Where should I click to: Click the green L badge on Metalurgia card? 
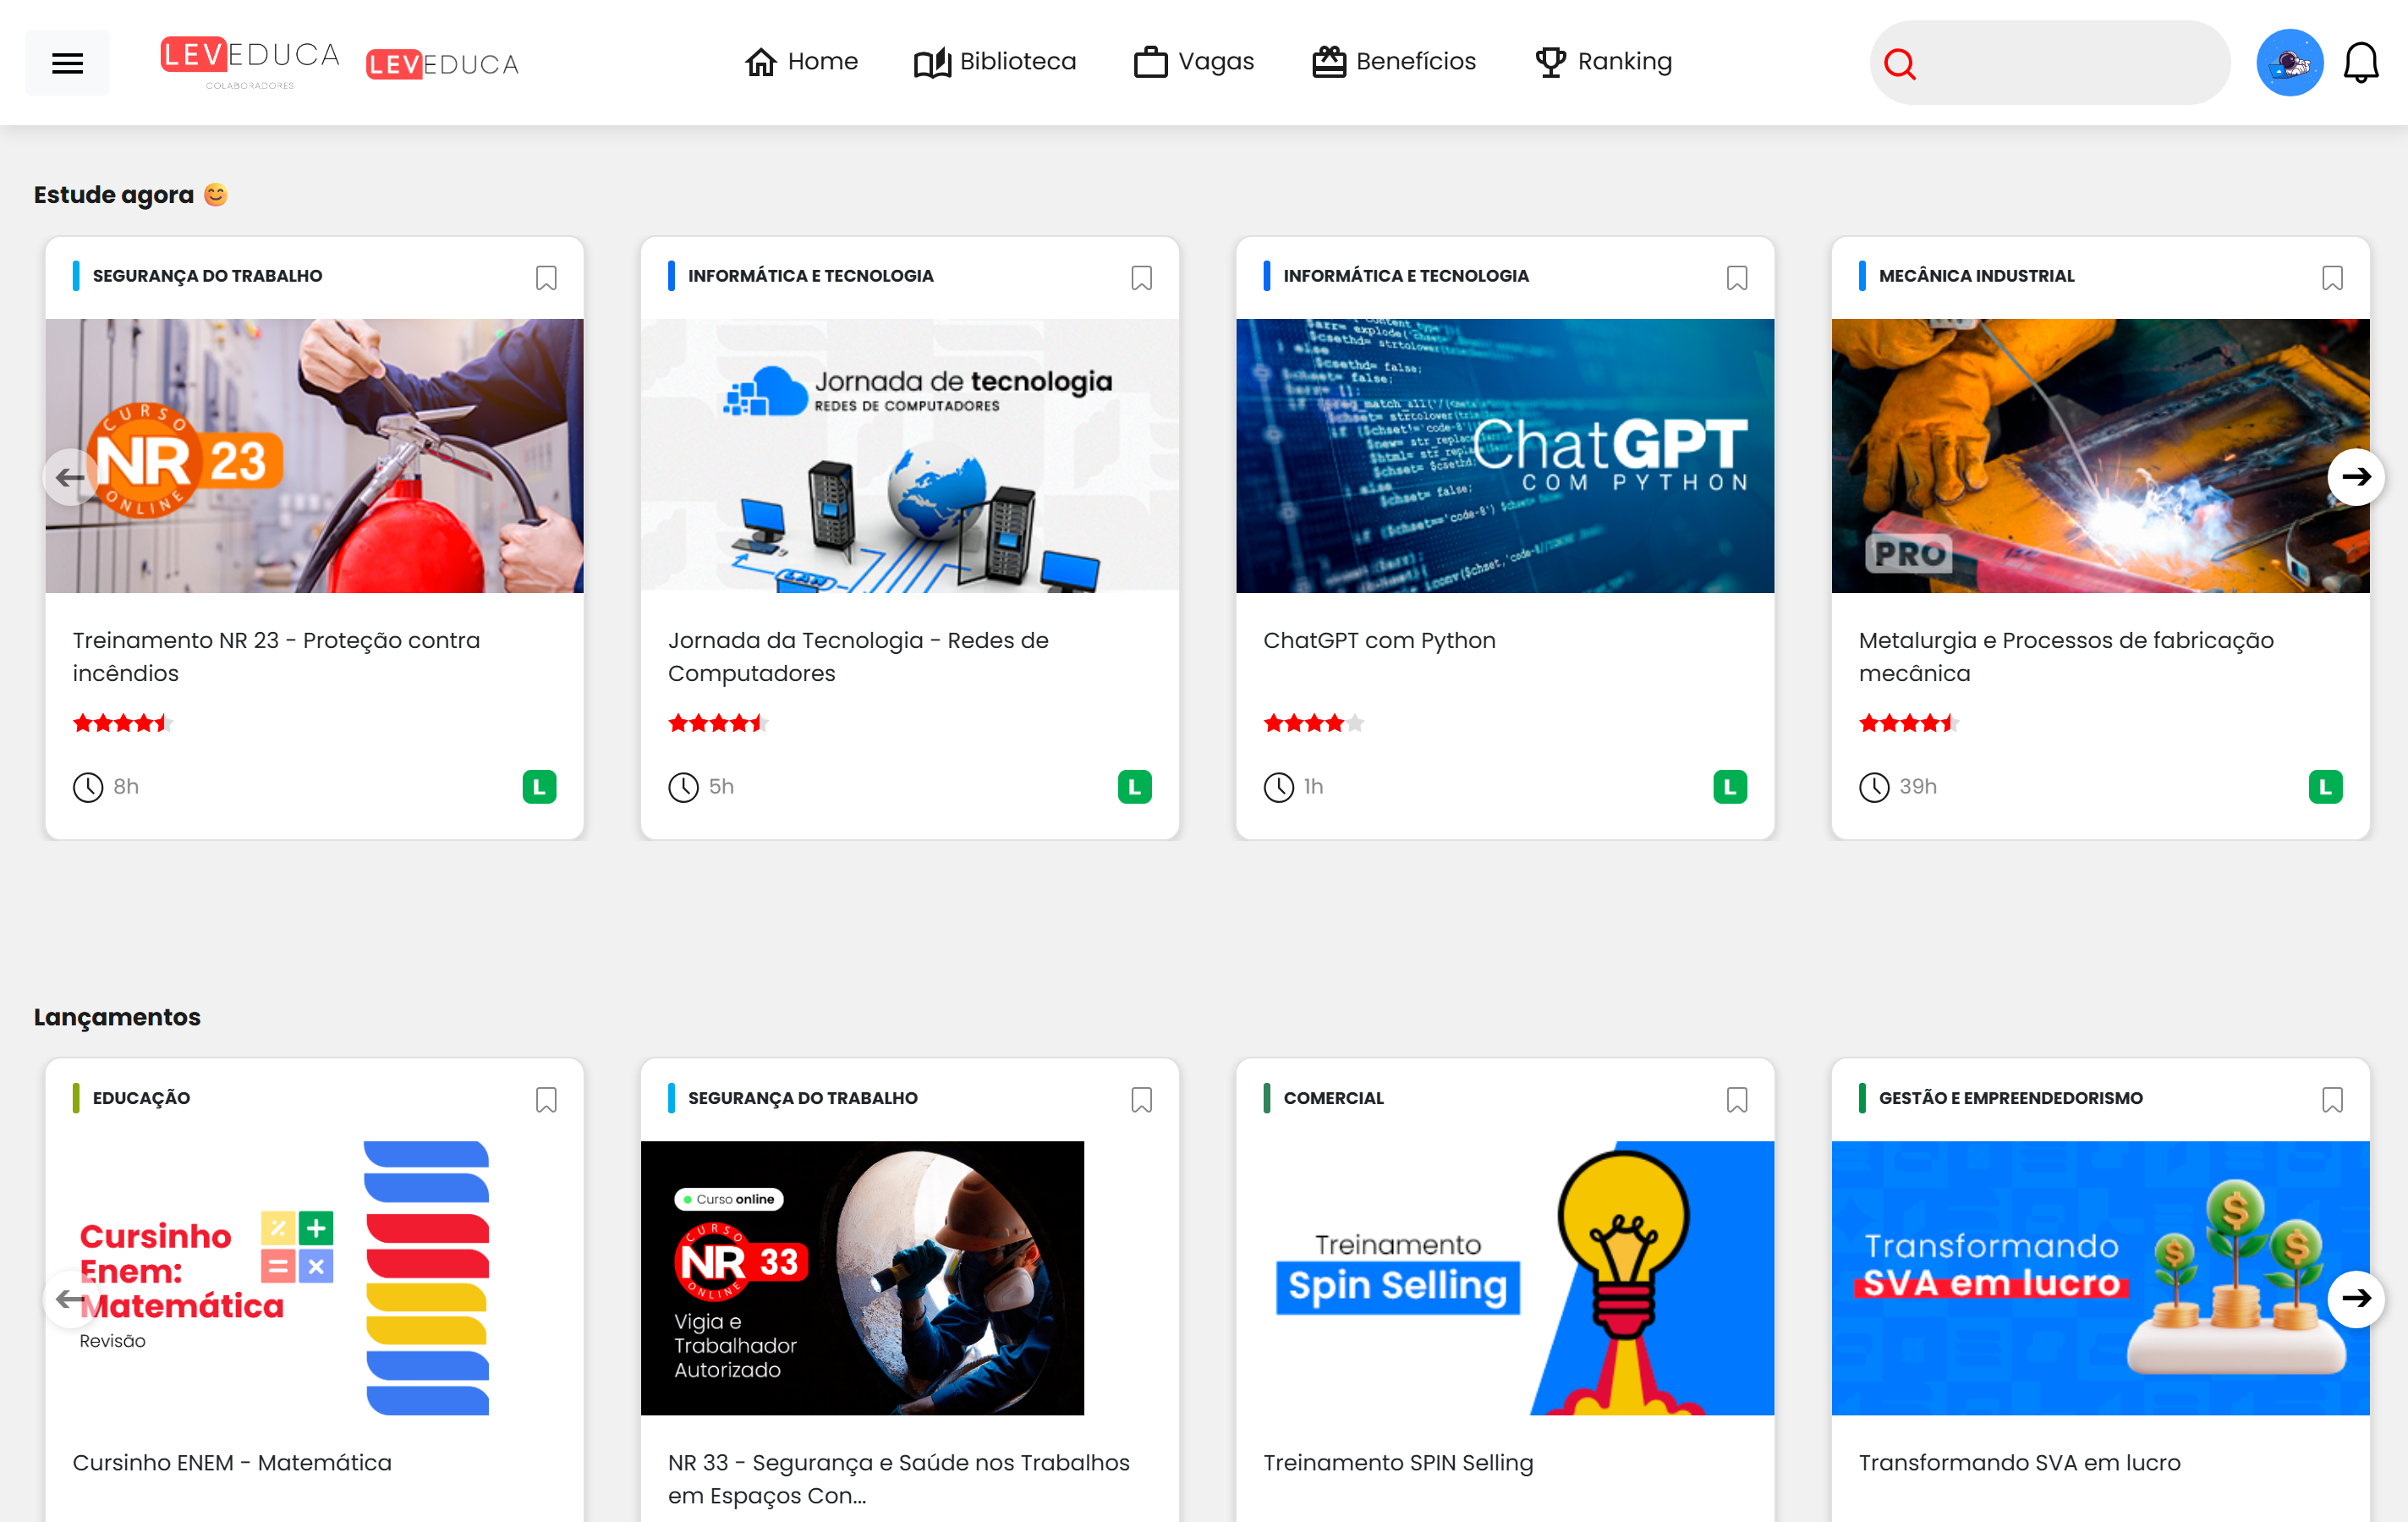2325,787
